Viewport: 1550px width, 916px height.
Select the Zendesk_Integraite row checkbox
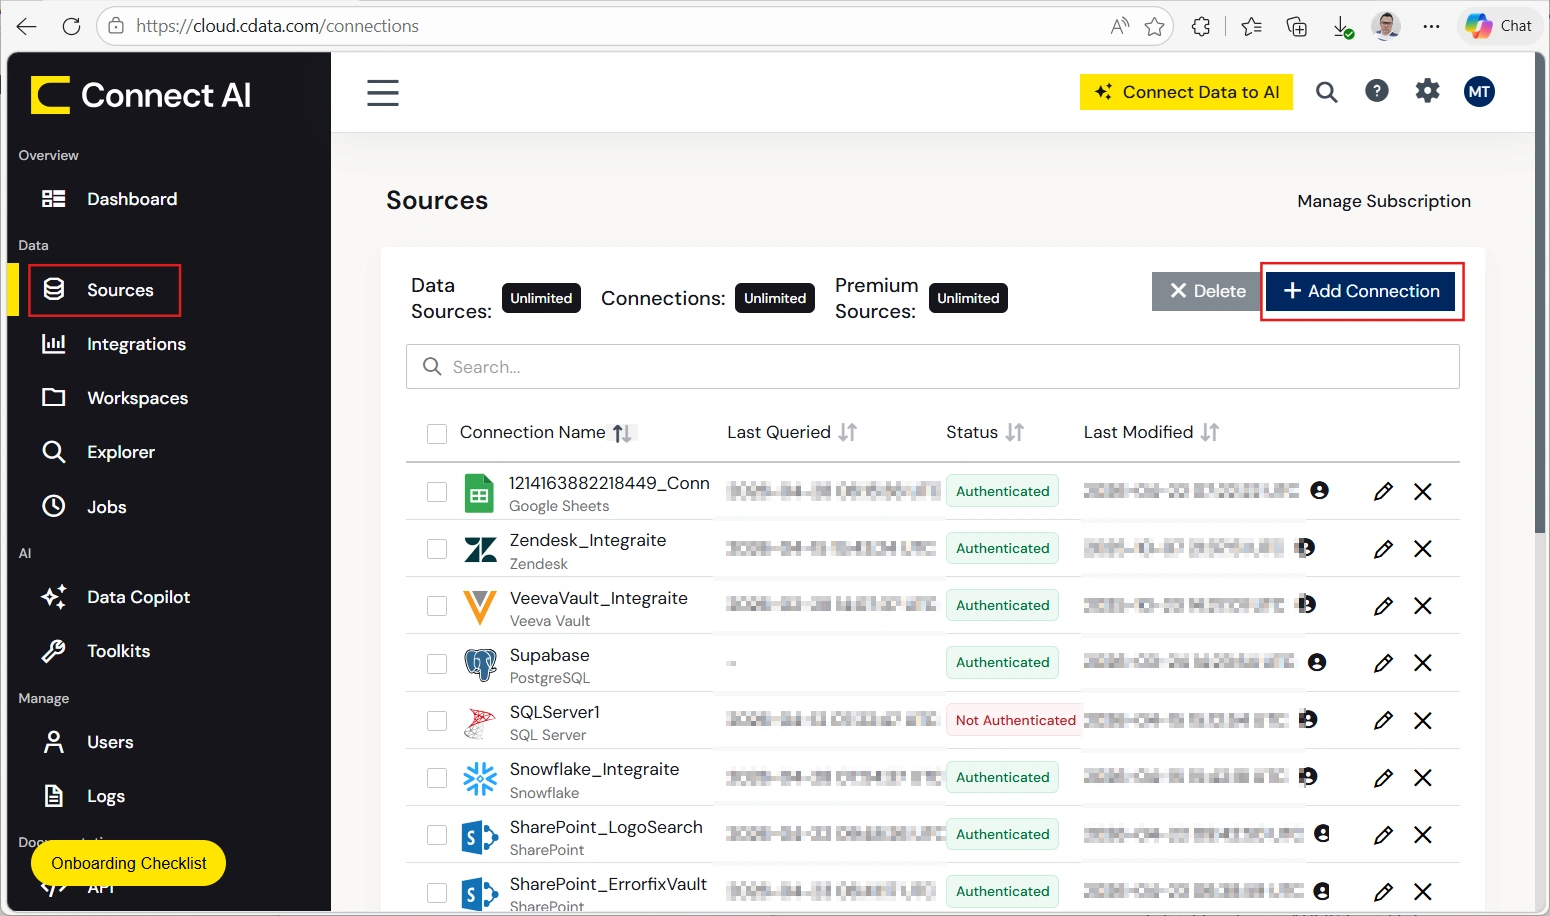point(436,548)
